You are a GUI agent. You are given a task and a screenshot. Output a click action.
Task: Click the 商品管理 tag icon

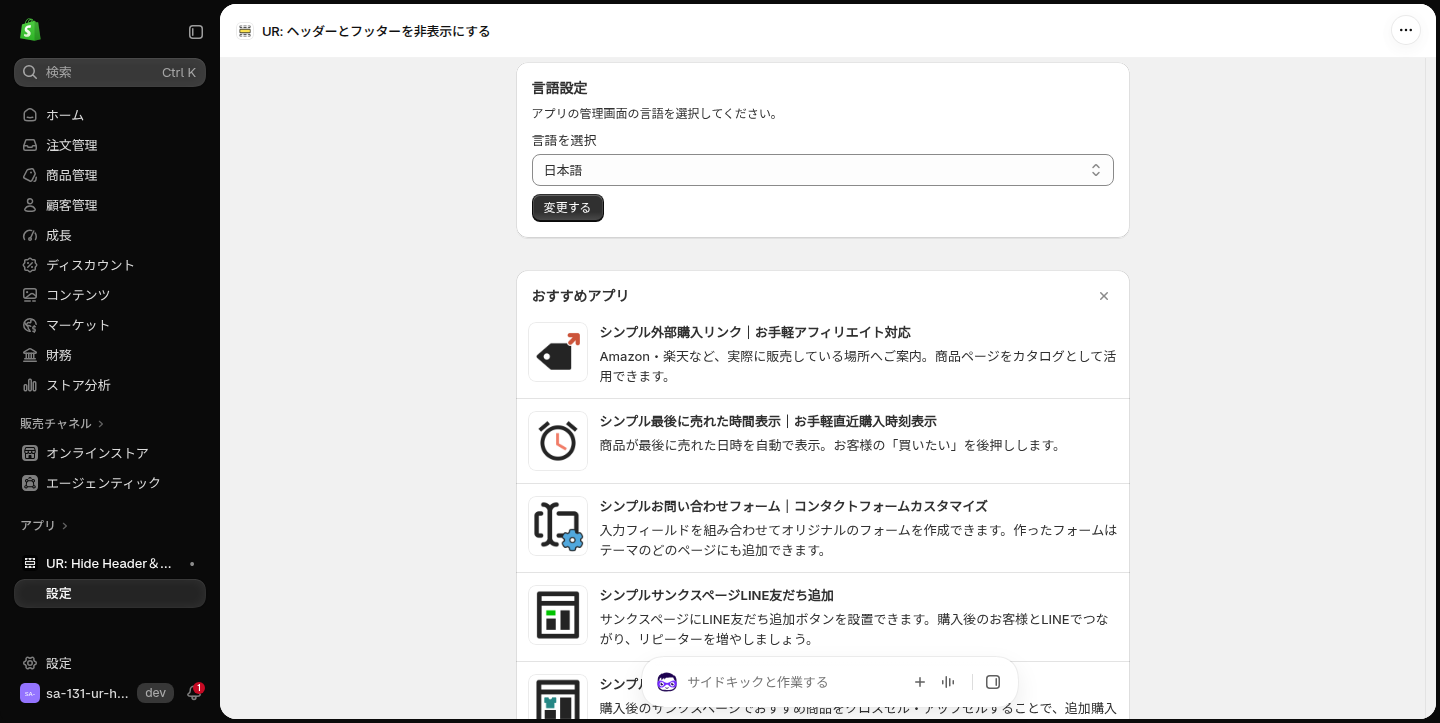(x=30, y=175)
